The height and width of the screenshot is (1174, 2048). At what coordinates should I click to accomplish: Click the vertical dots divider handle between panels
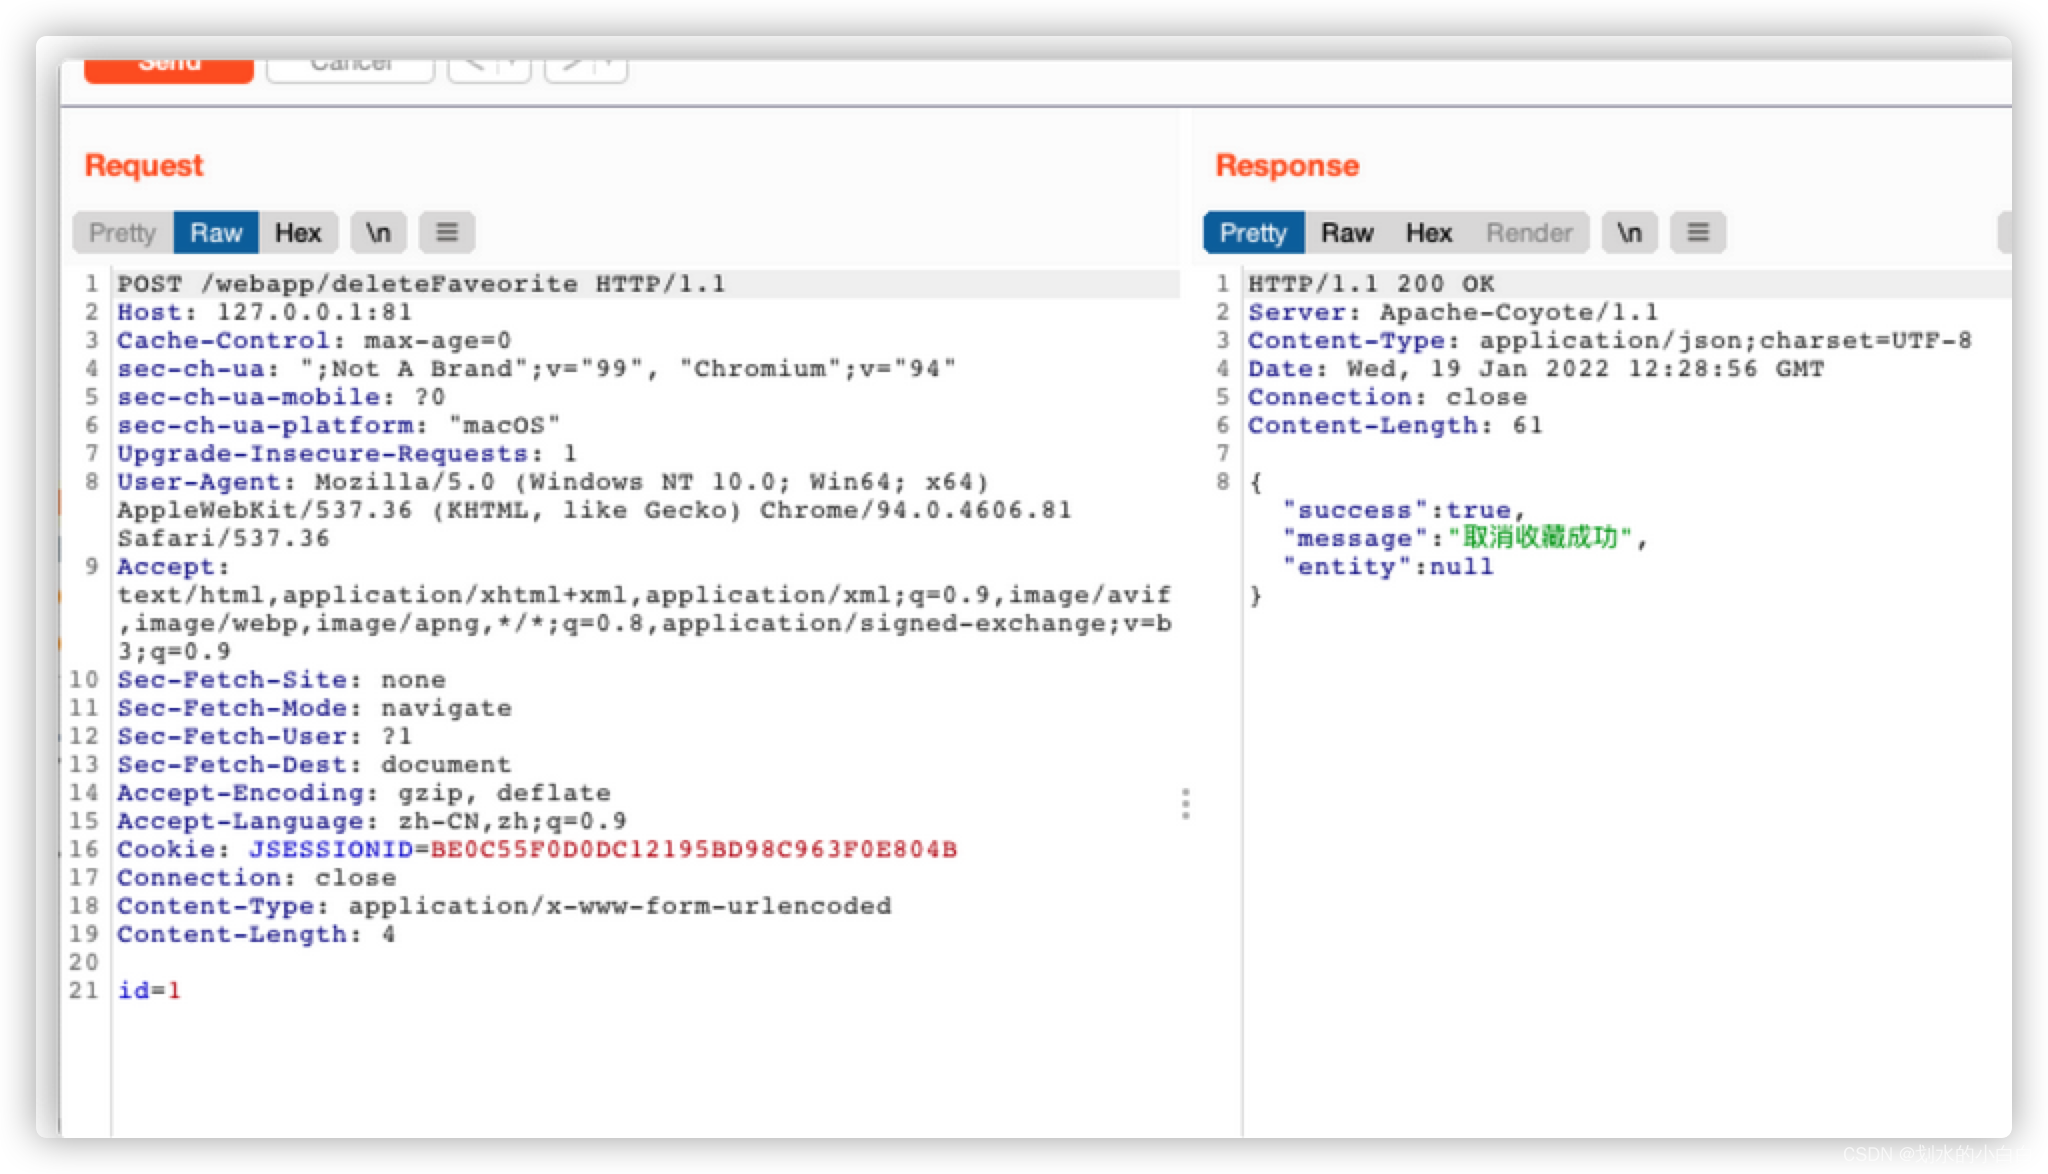(1186, 804)
